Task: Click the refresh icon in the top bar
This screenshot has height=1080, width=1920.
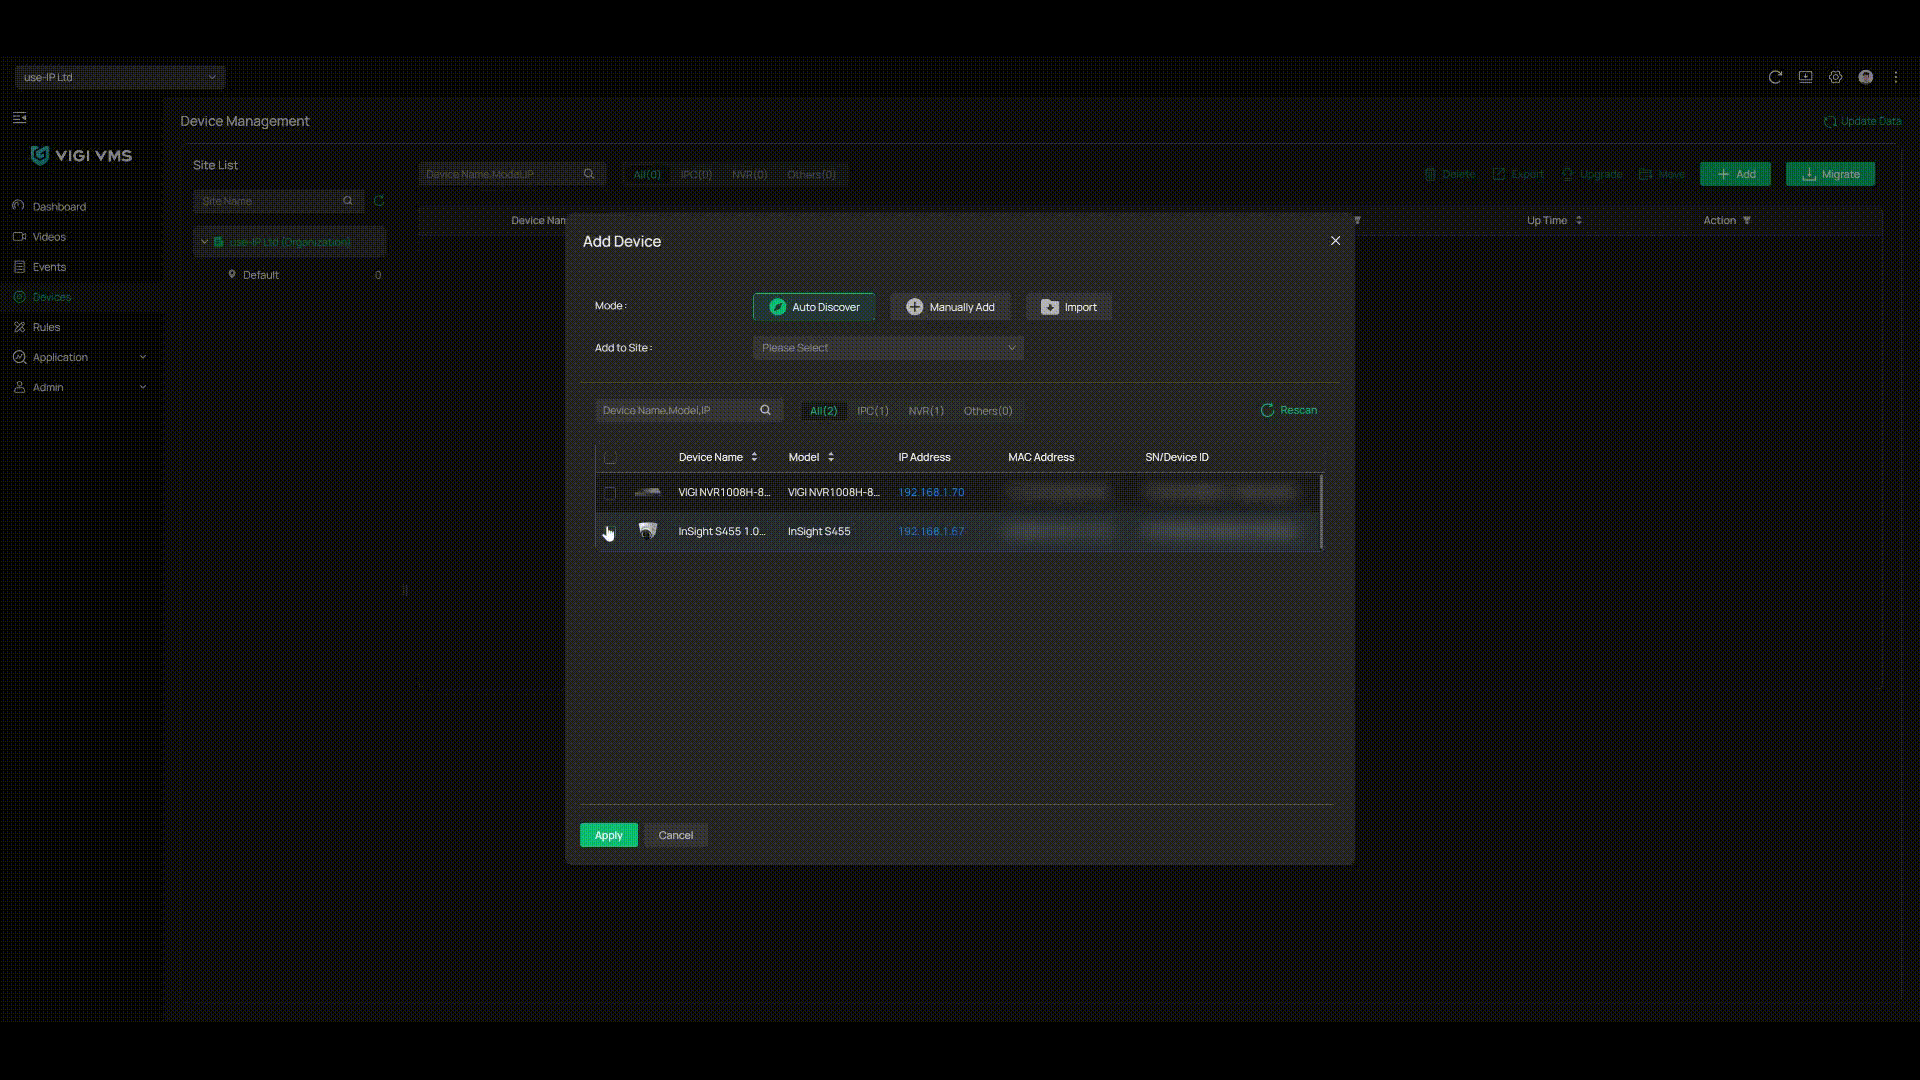Action: coord(1775,77)
